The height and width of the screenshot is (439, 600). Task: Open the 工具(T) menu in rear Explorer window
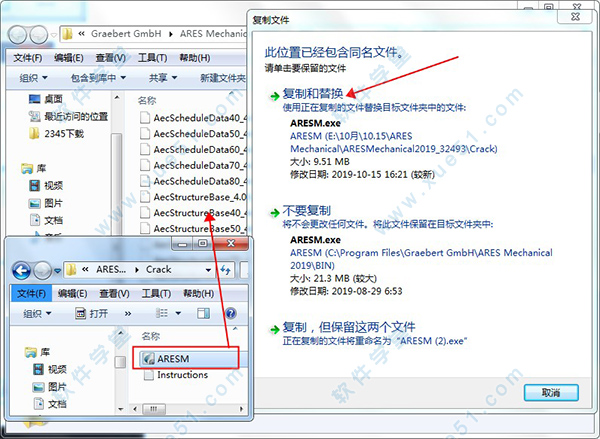152,57
